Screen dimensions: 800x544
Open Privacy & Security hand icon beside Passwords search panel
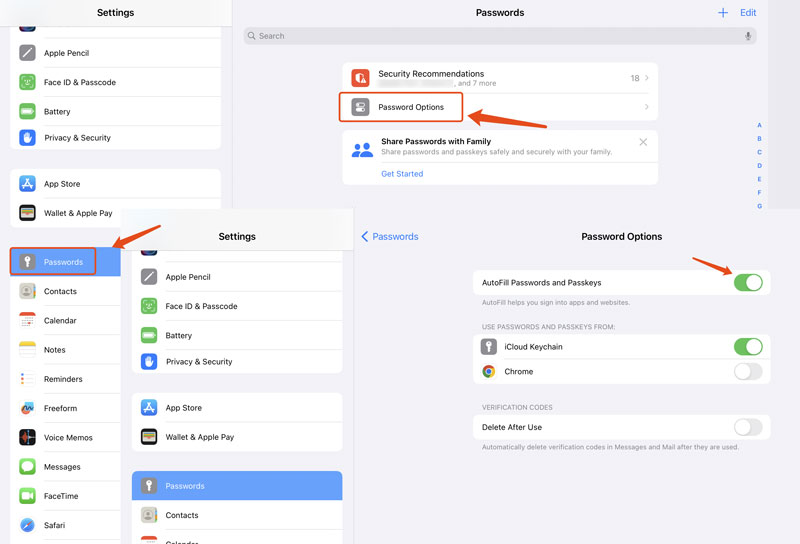coord(28,137)
